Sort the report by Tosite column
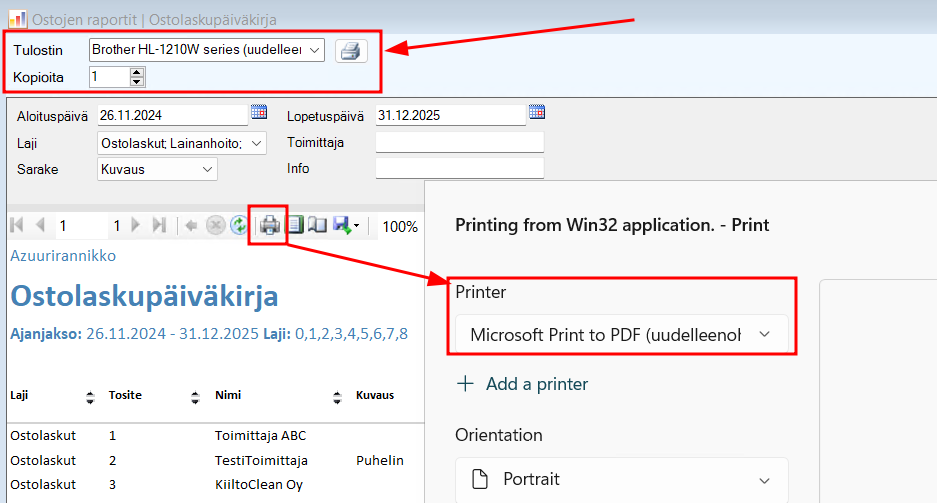 (195, 397)
